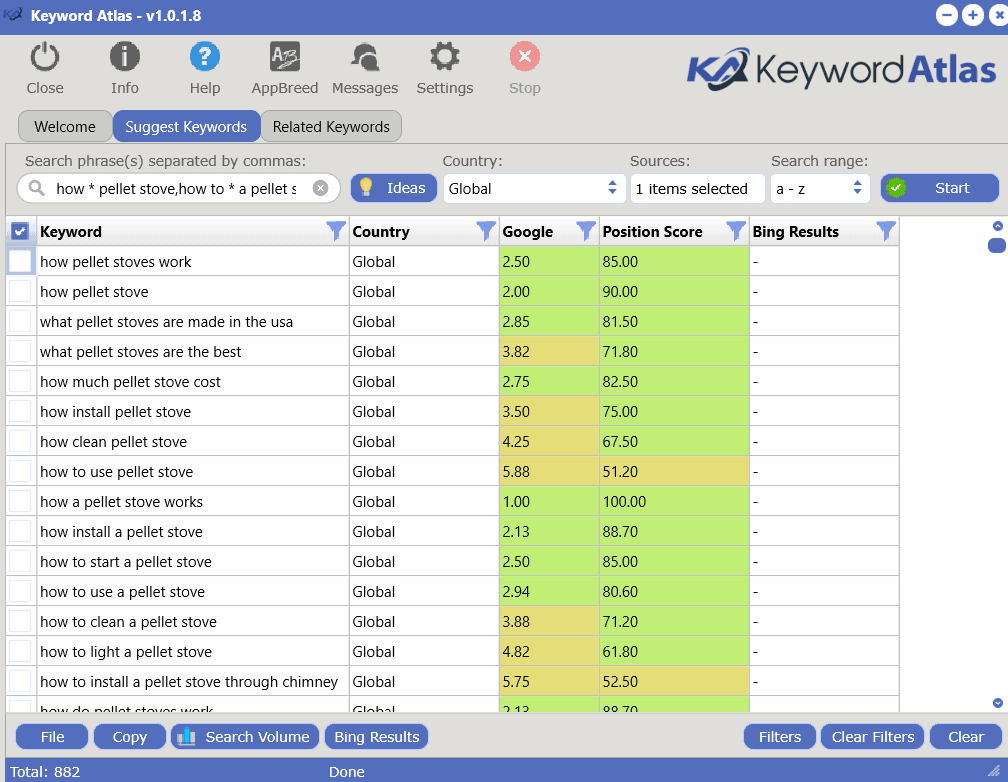This screenshot has width=1008, height=782.
Task: Open the Search range a - z dropdown
Action: [819, 188]
